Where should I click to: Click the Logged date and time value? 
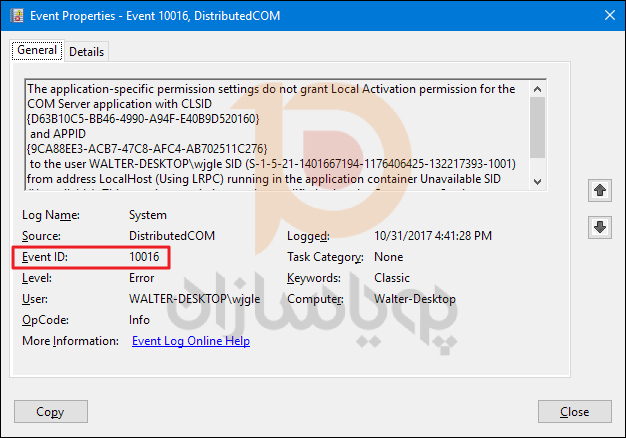432,236
